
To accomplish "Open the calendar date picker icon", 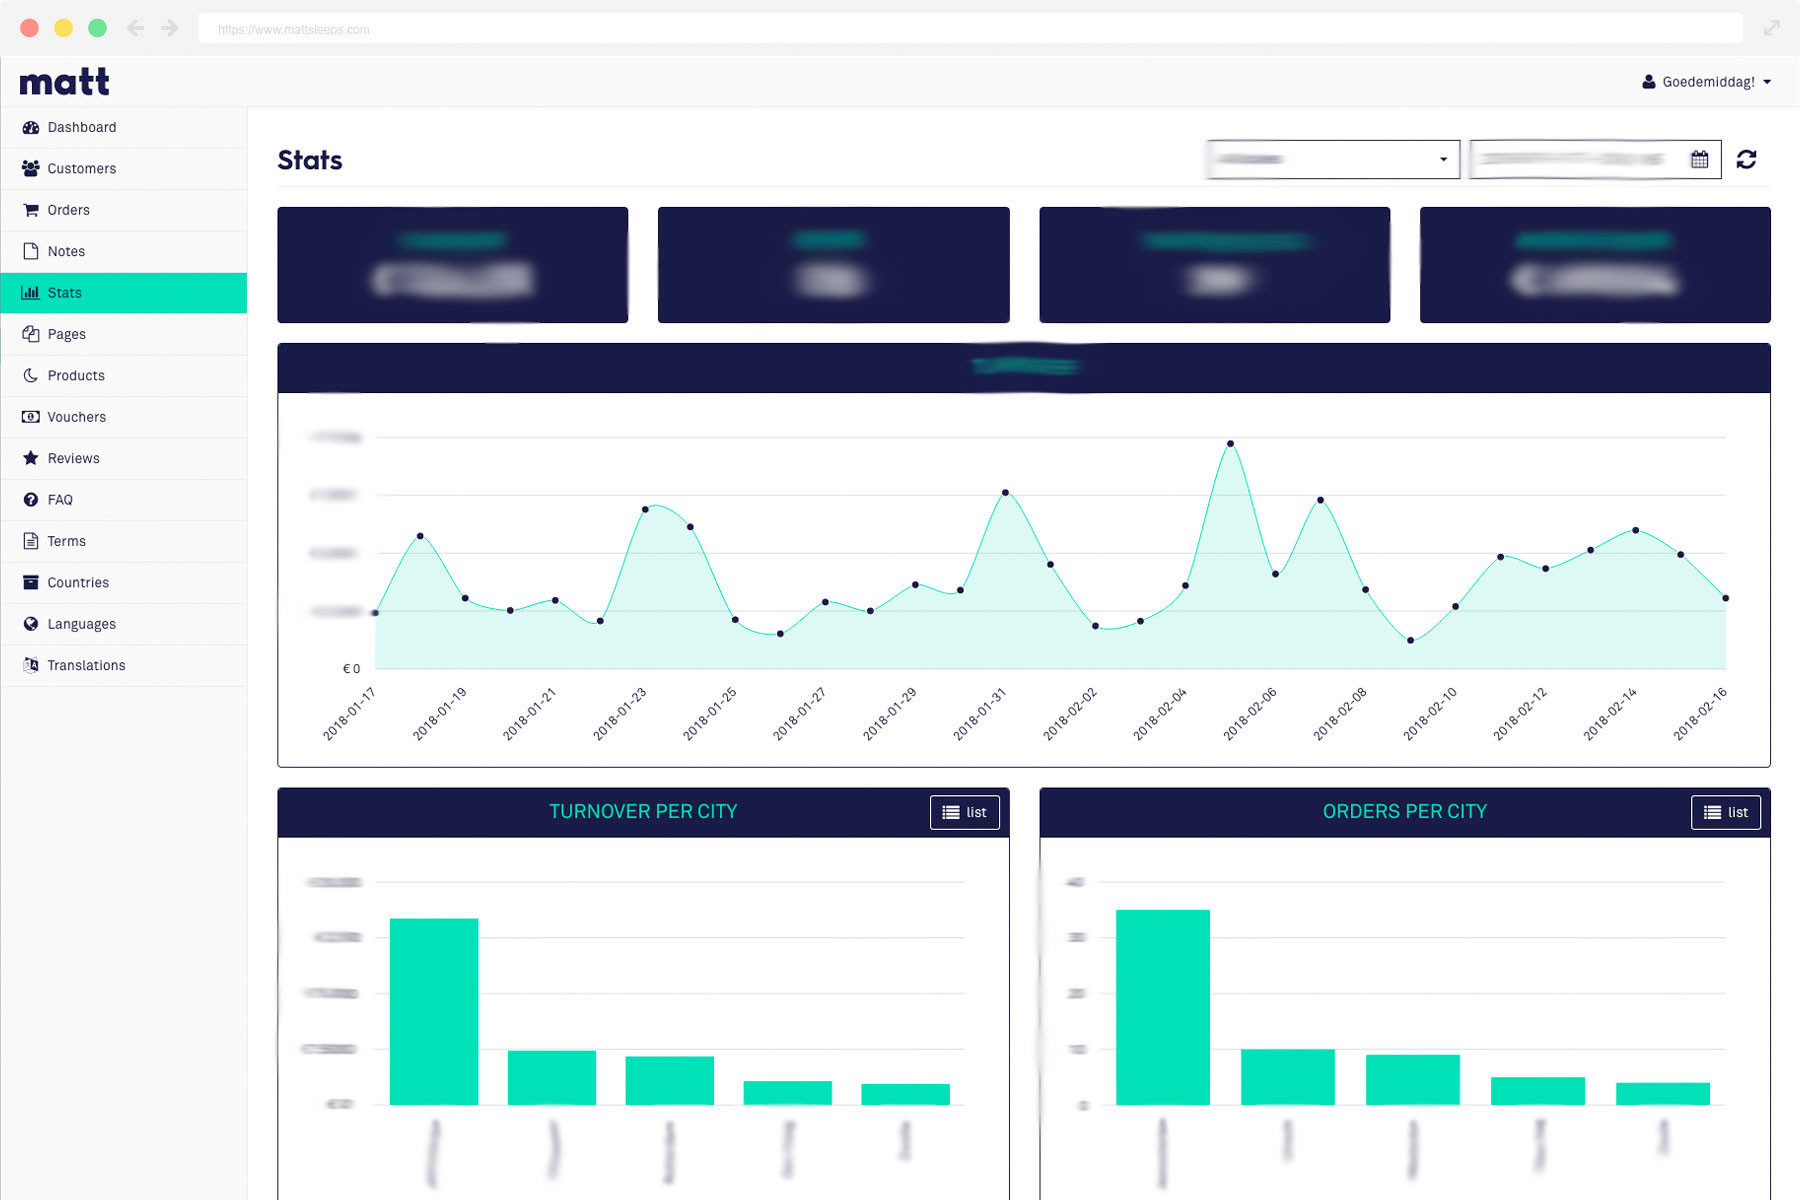I will coord(1699,159).
